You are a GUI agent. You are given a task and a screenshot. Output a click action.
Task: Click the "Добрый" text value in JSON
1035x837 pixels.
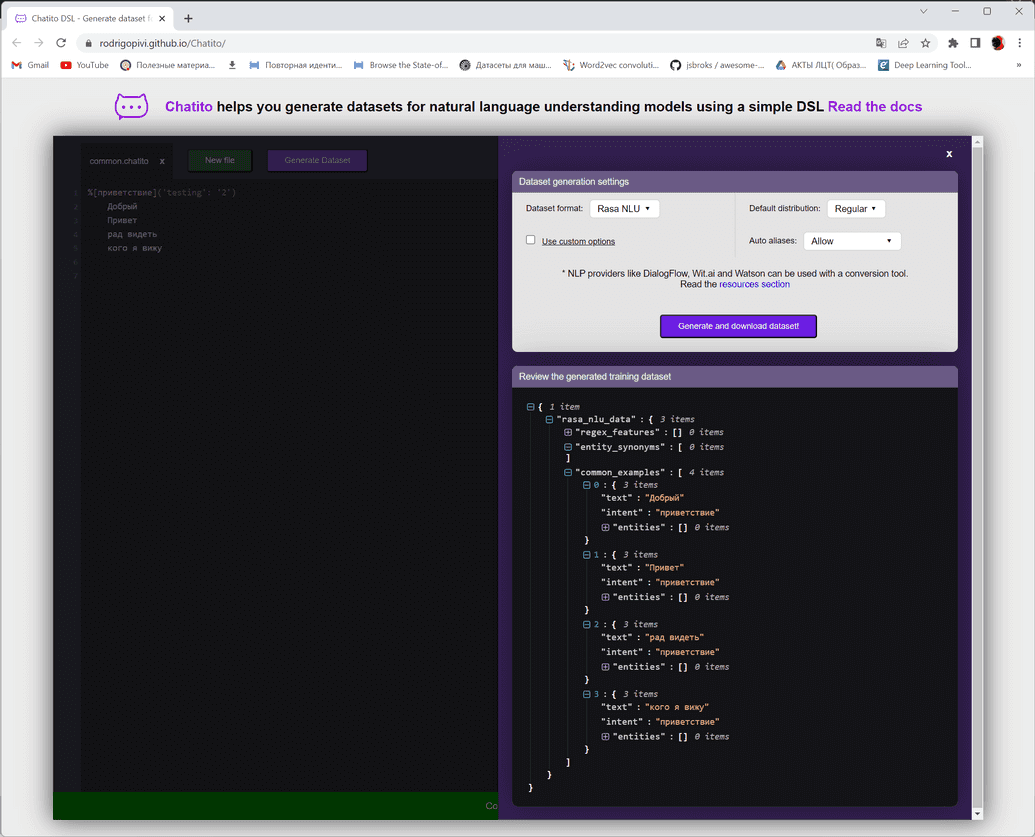[664, 498]
